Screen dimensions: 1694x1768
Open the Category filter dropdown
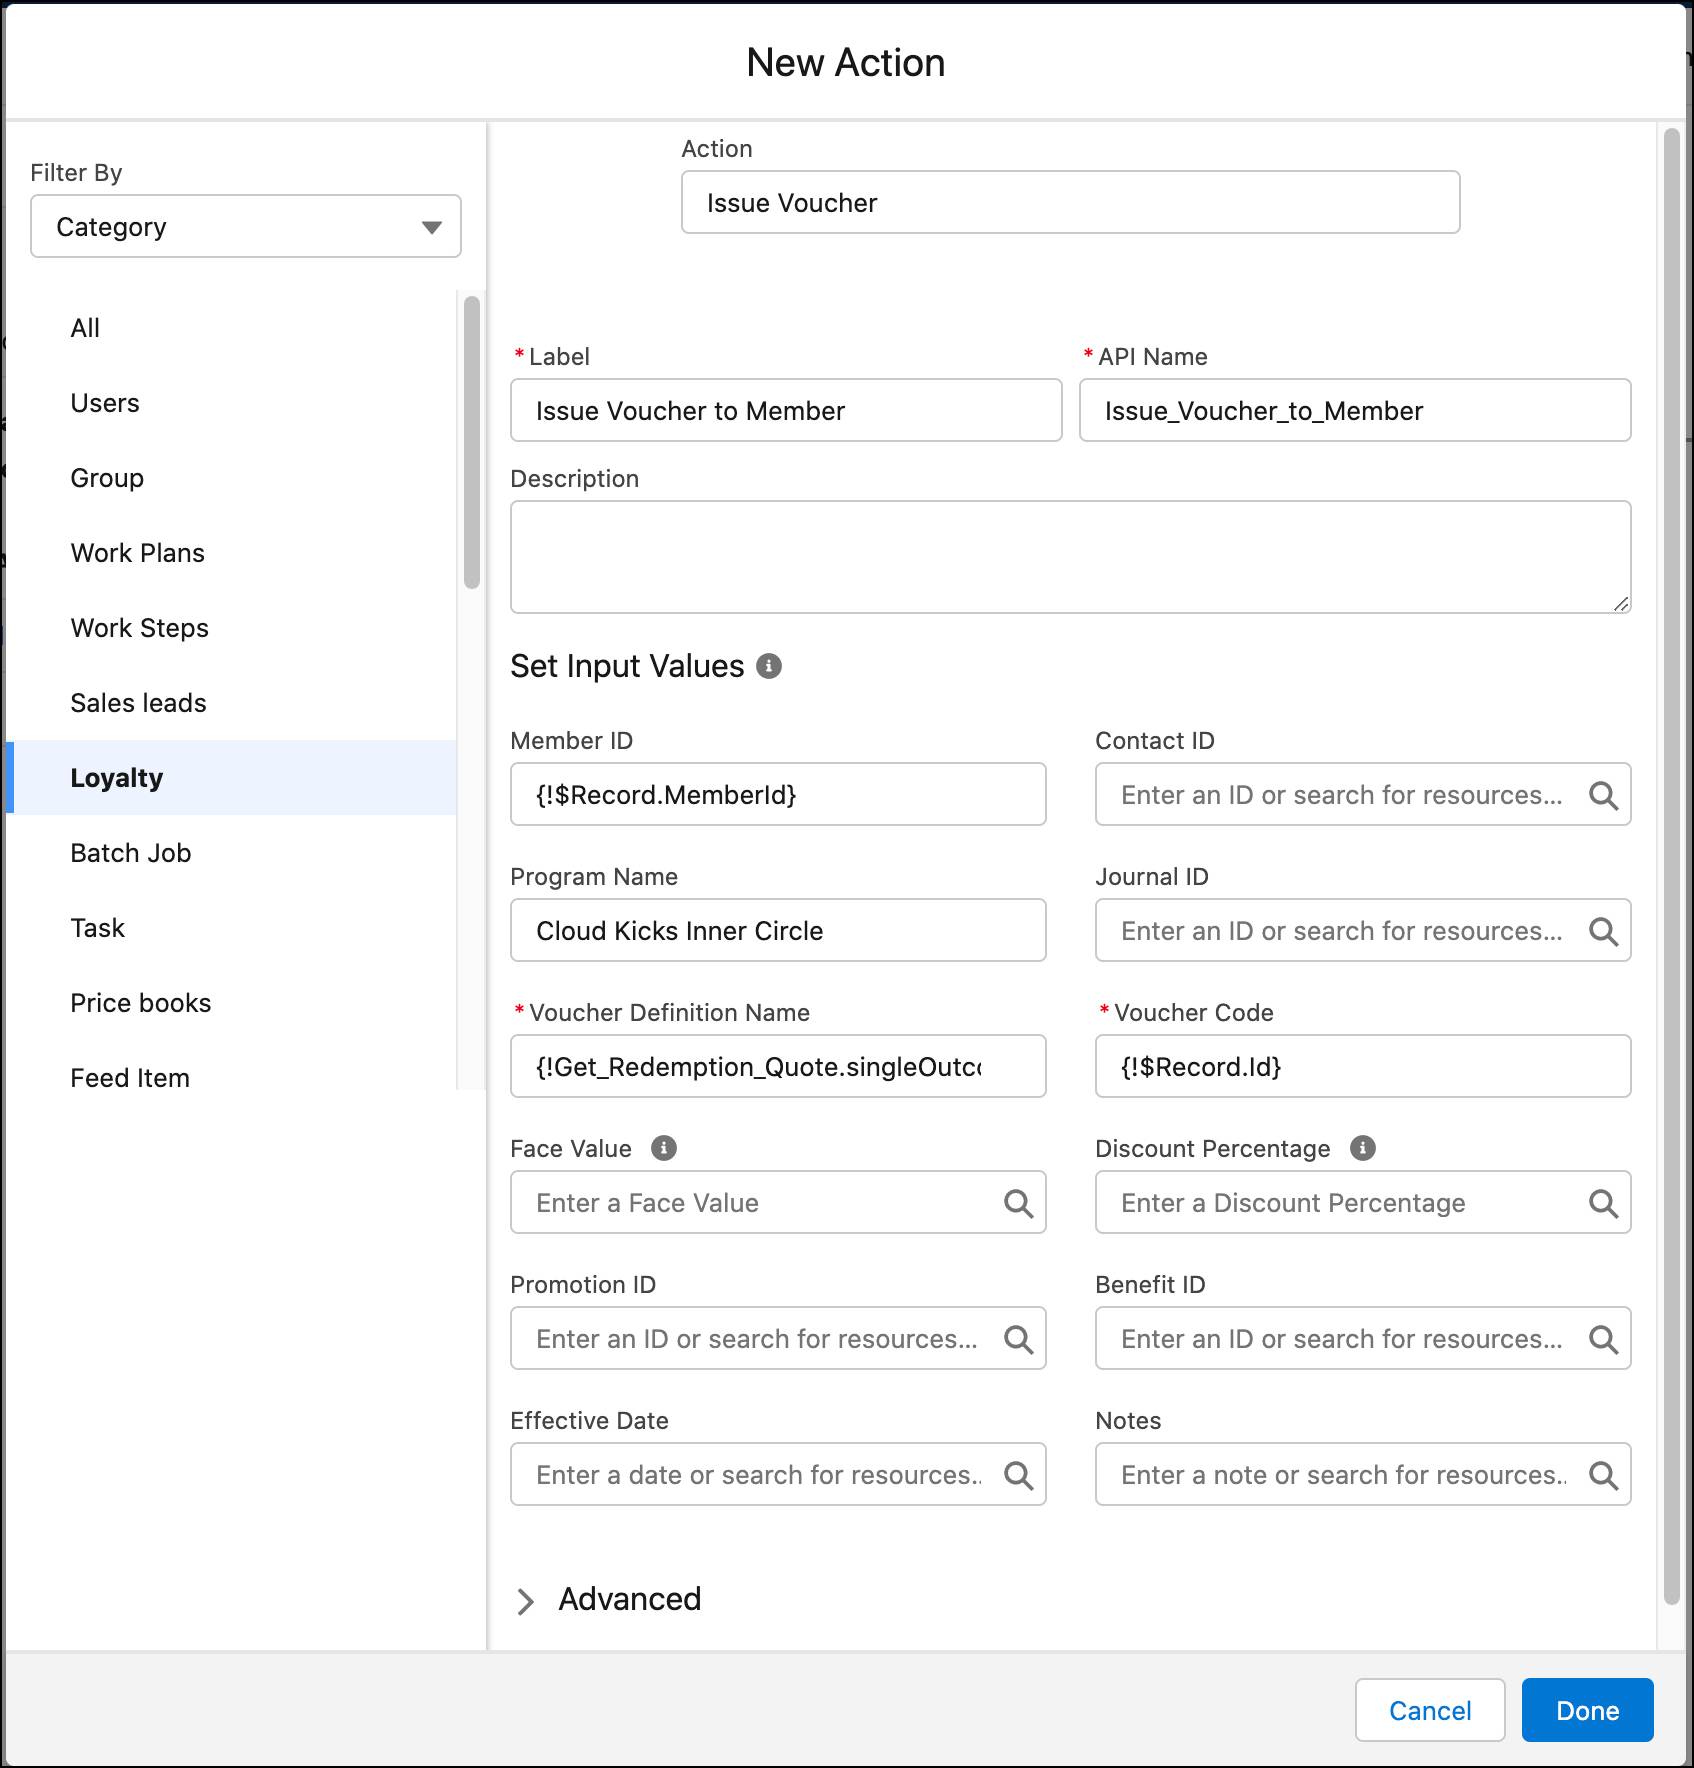click(x=244, y=227)
